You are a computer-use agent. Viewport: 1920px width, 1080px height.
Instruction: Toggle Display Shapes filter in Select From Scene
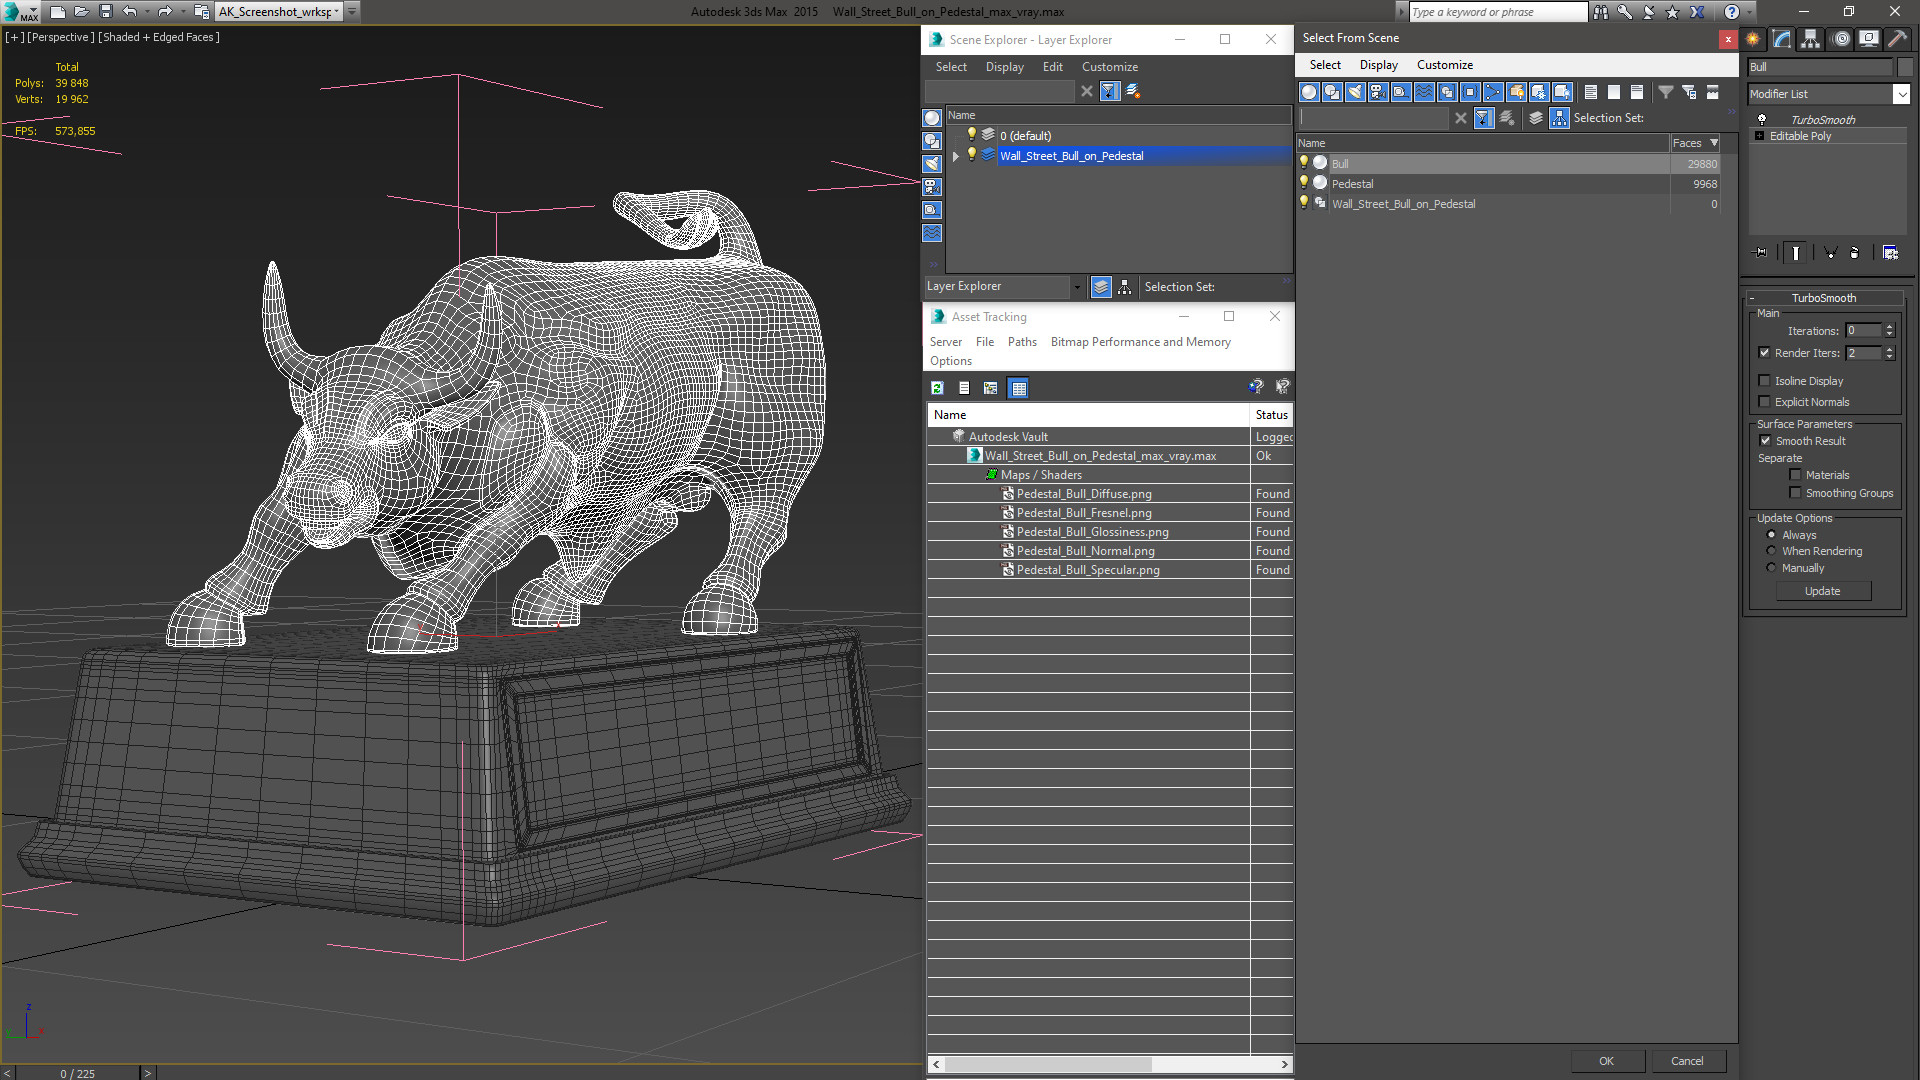pyautogui.click(x=1332, y=92)
